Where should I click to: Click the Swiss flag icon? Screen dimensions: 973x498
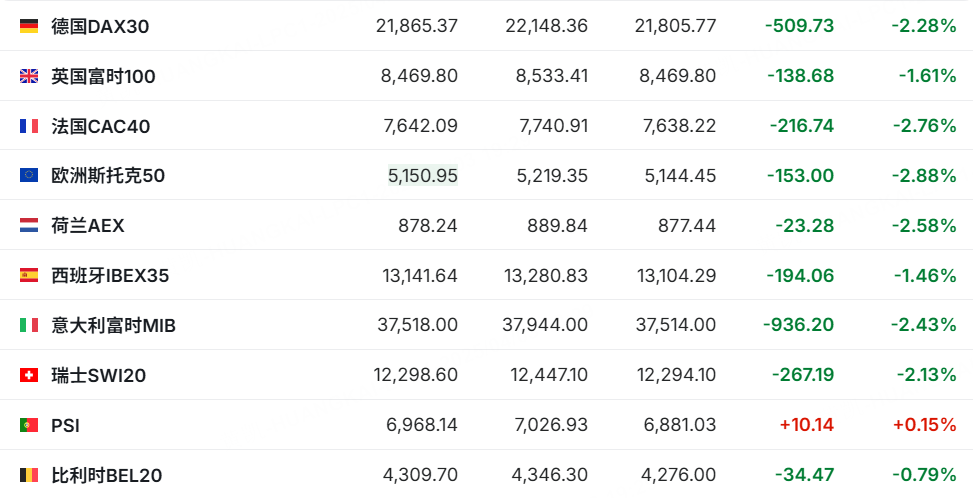click(29, 375)
